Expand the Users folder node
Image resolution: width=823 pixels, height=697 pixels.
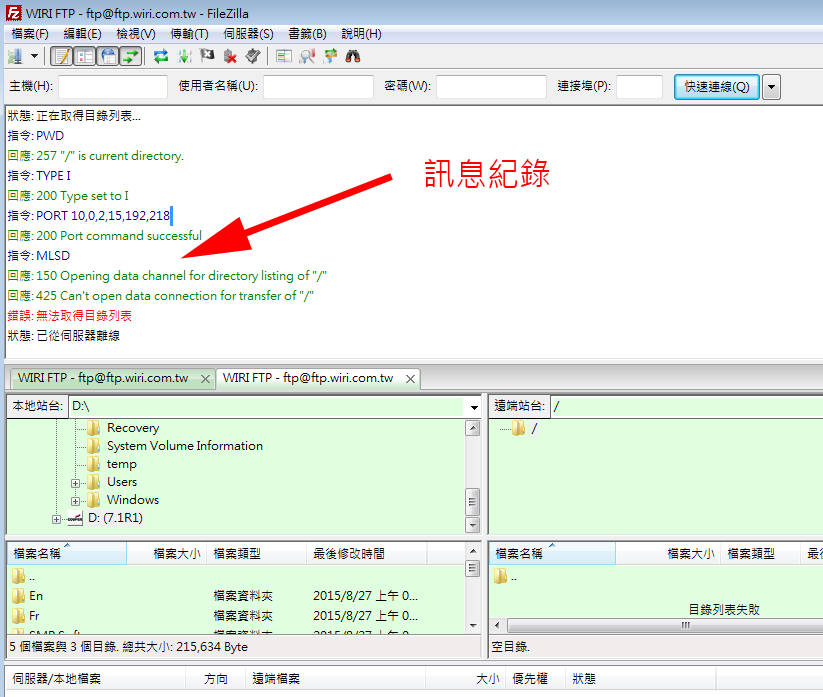(x=76, y=483)
